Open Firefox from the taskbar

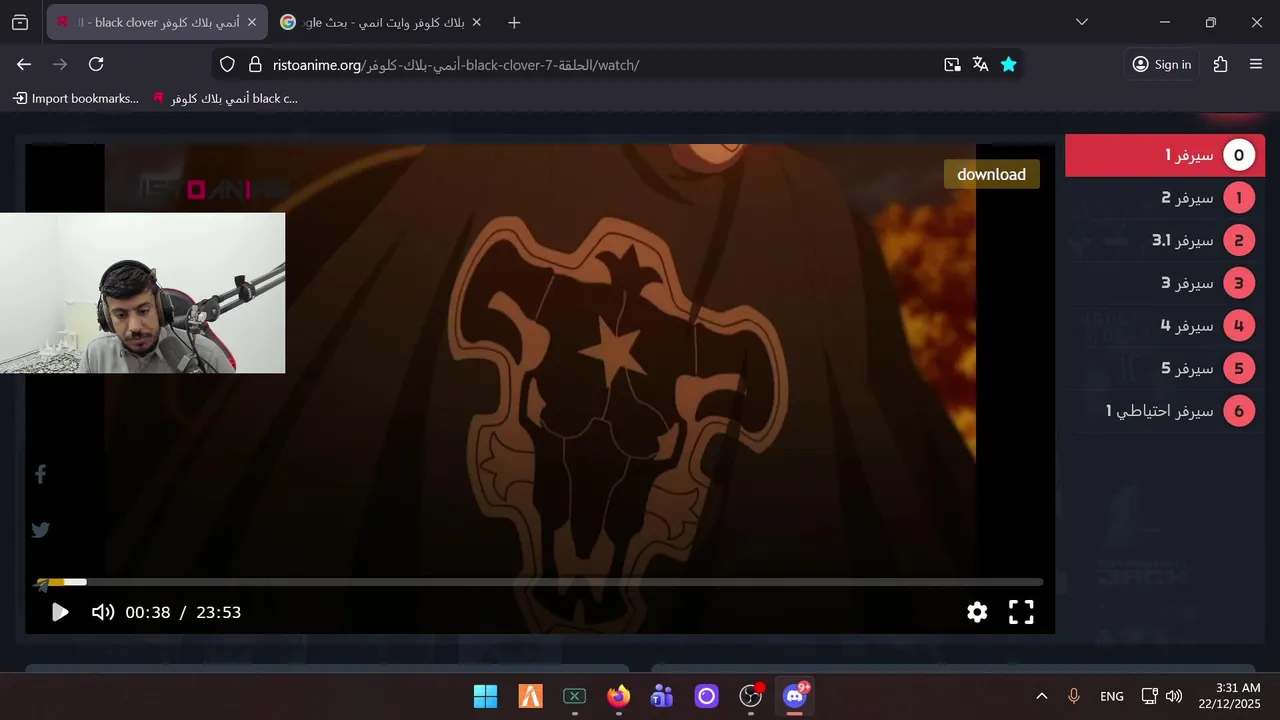619,696
